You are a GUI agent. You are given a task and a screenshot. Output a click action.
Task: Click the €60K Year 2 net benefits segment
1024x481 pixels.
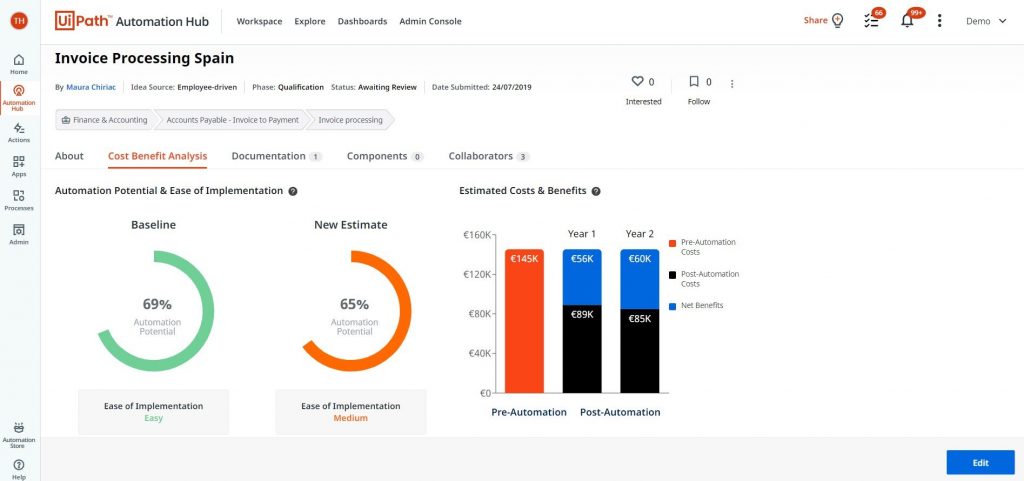[x=639, y=279]
